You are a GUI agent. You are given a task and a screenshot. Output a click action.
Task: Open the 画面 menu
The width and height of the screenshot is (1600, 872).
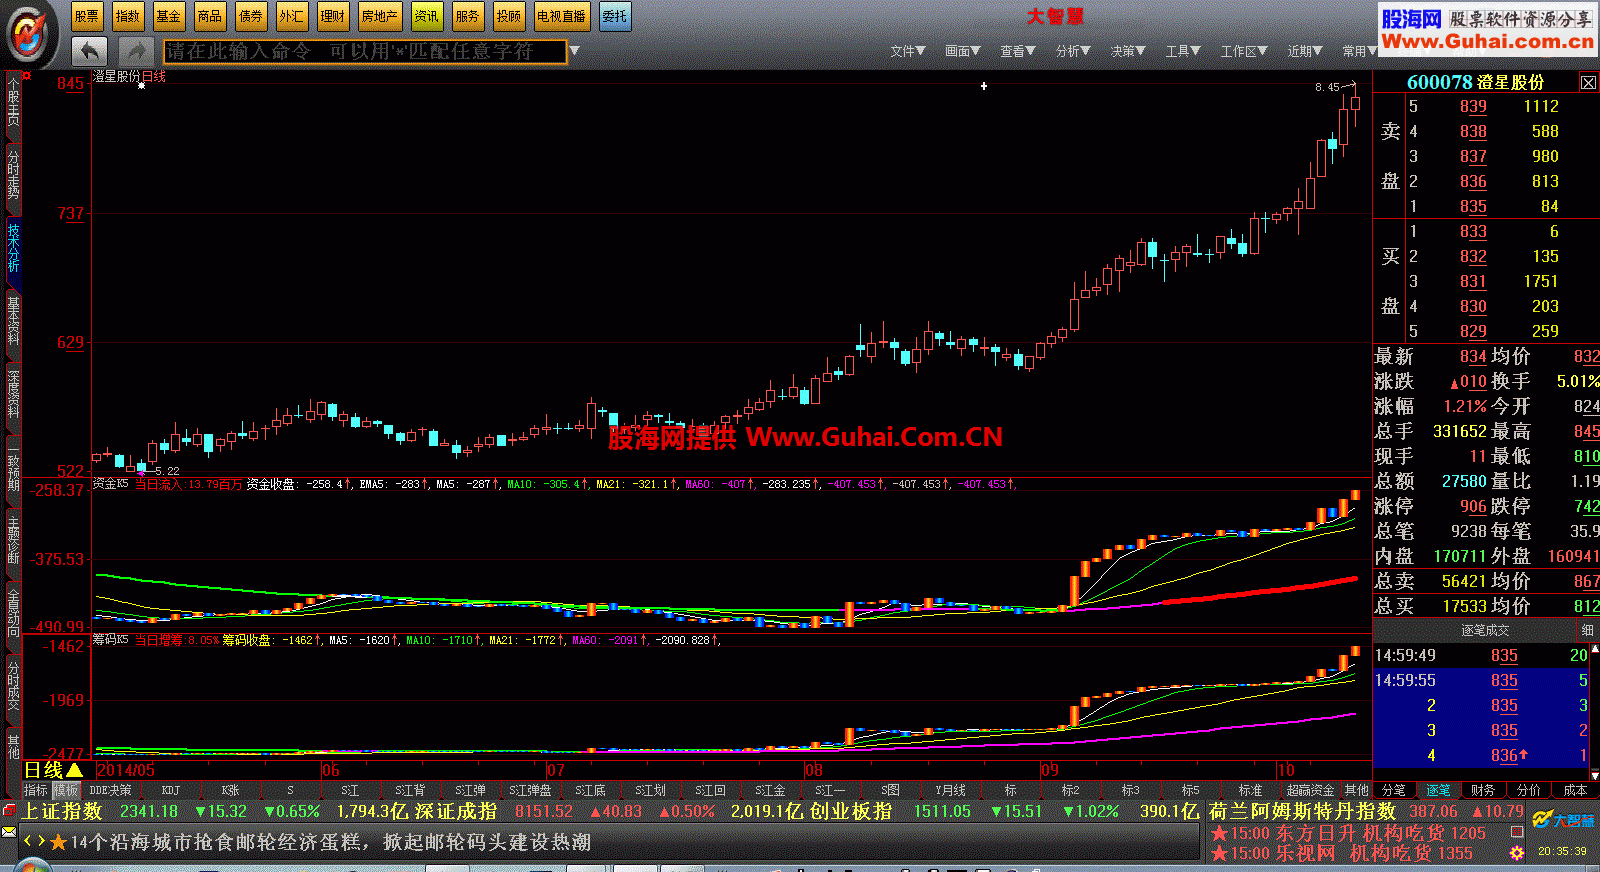pos(963,51)
